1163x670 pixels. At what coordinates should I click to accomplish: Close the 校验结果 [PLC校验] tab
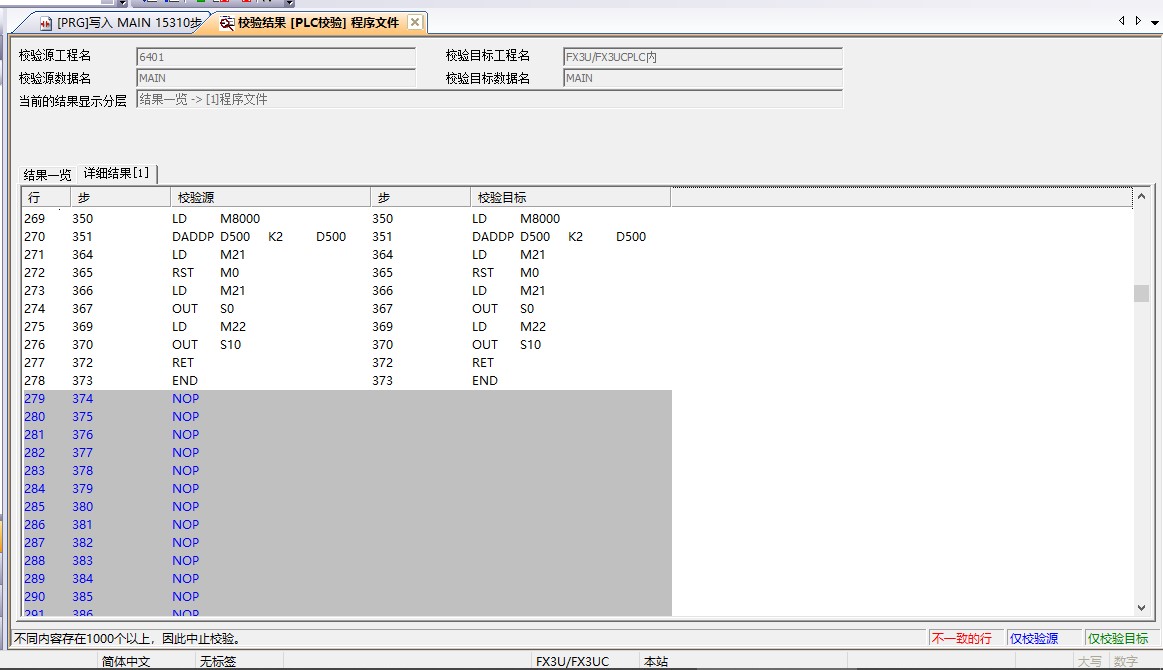pos(416,22)
